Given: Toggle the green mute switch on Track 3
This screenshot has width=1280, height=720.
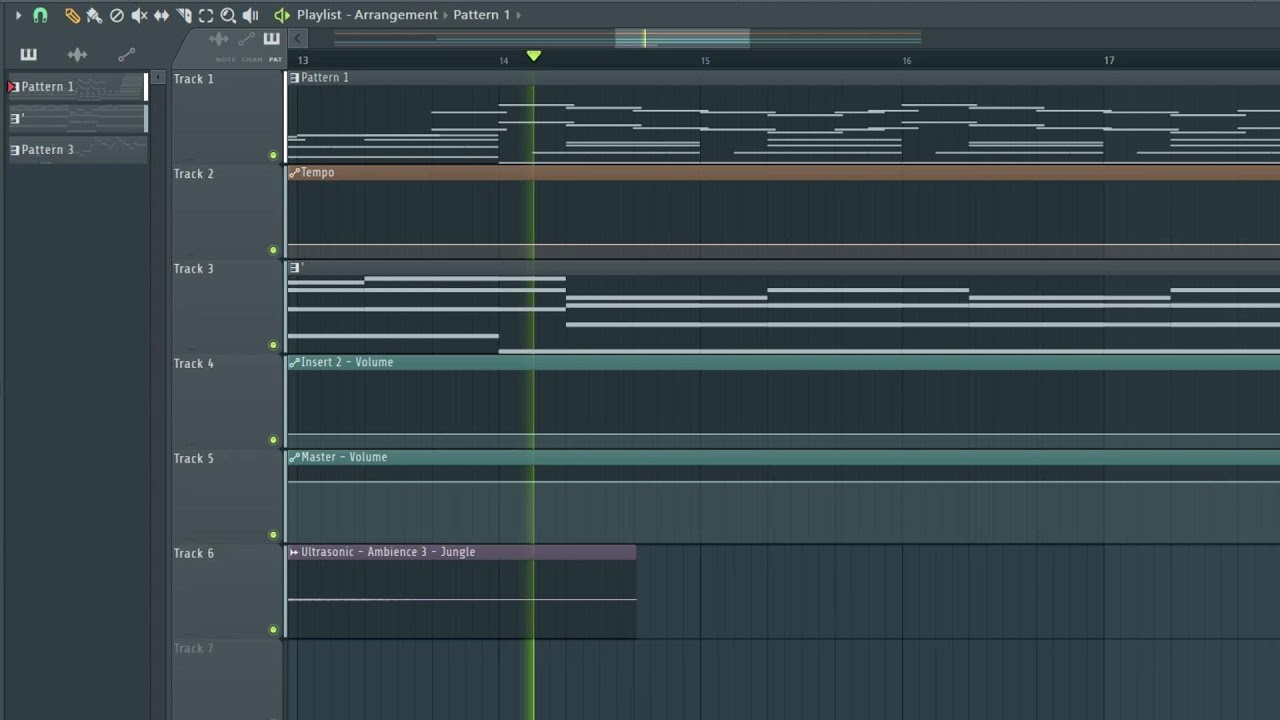Looking at the screenshot, I should 273,345.
